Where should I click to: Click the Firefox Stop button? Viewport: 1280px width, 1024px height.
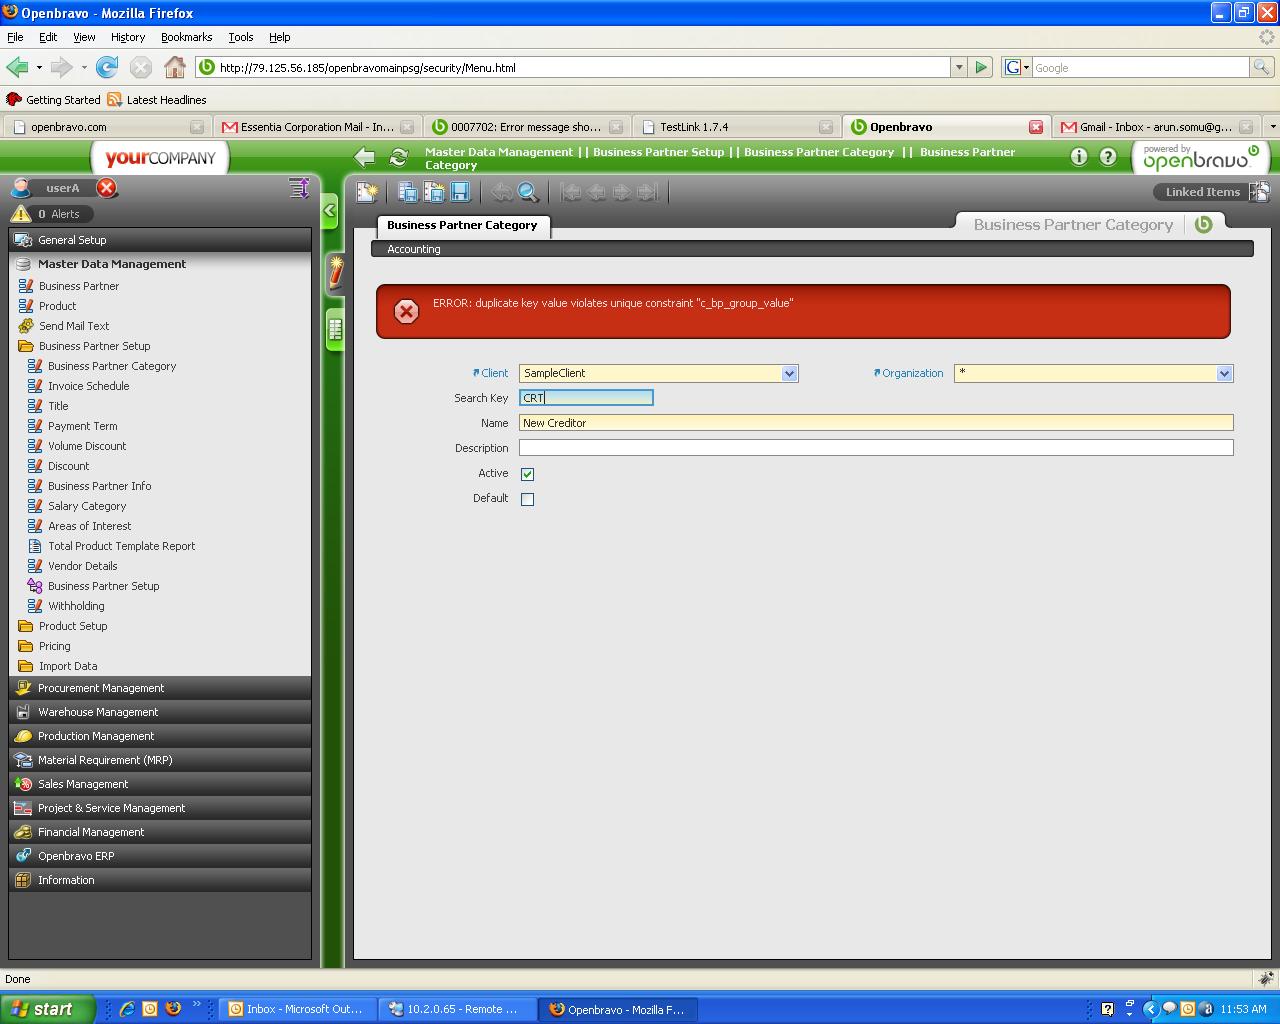pyautogui.click(x=141, y=67)
